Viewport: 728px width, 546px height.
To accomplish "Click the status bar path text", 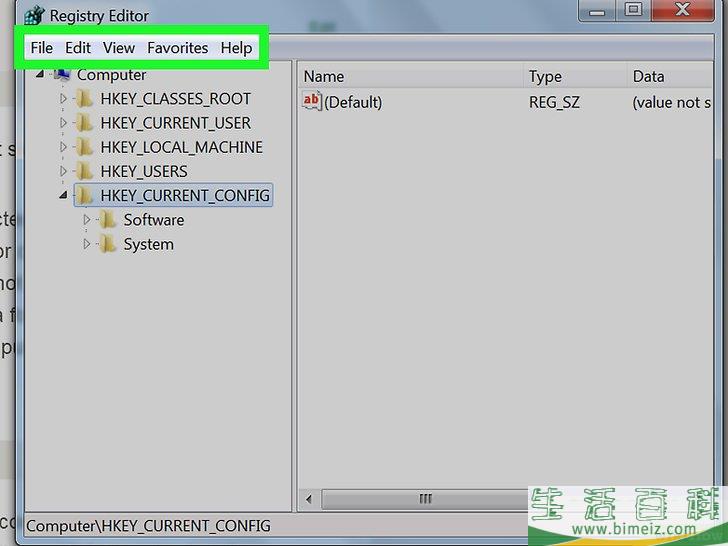I will tap(148, 526).
